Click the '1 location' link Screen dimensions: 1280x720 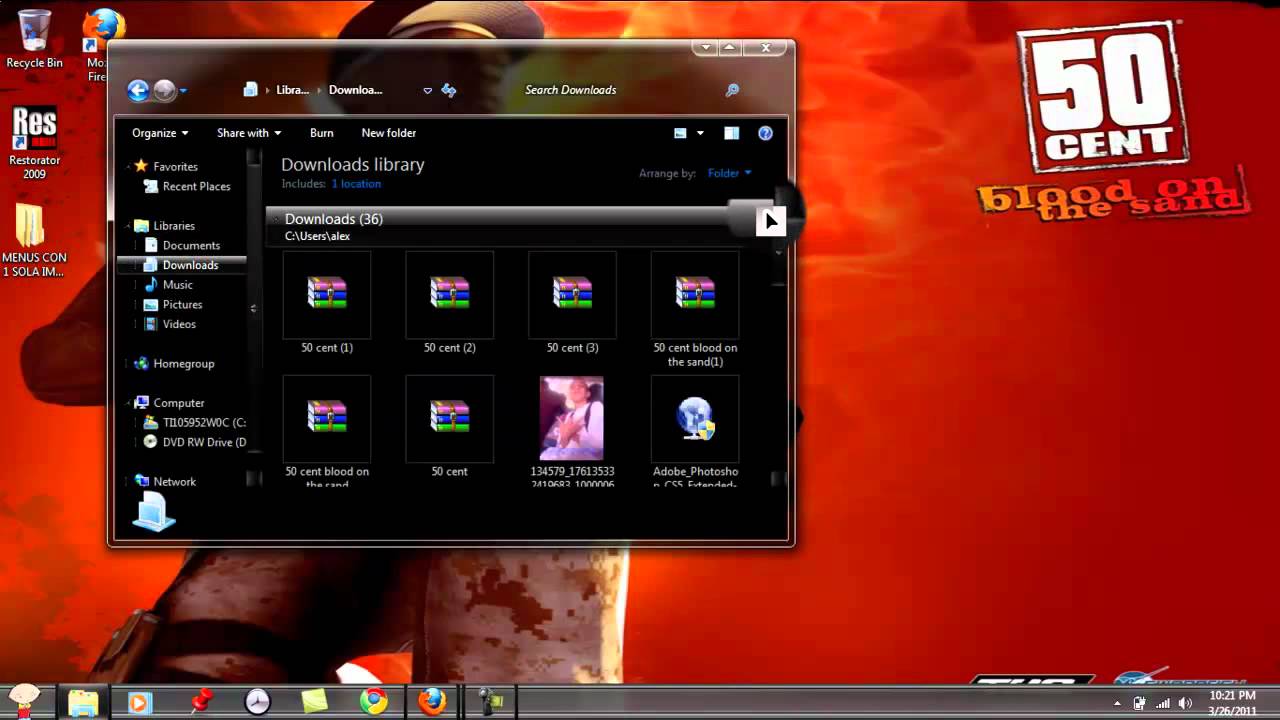(356, 184)
